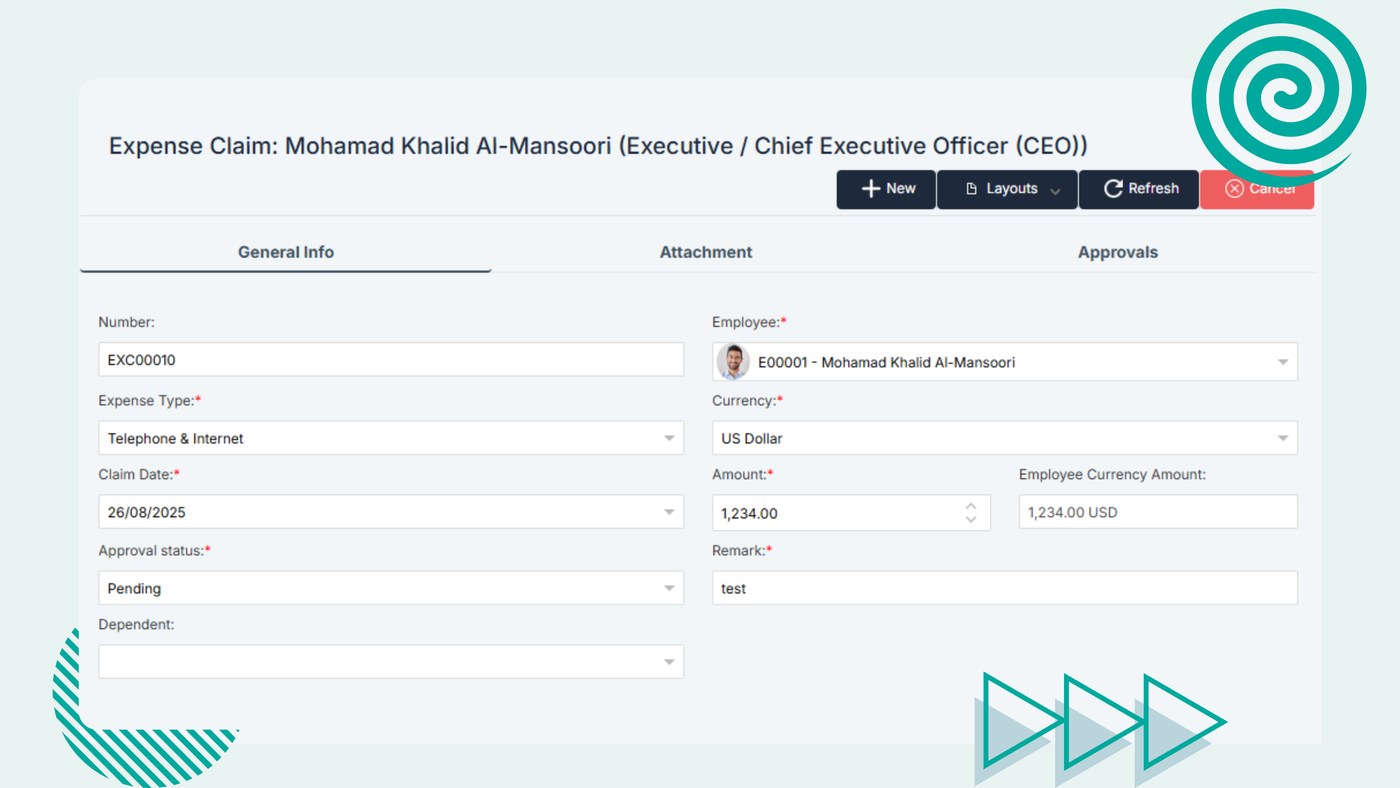Open the Currency dropdown arrow
The image size is (1400, 788).
[1282, 438]
